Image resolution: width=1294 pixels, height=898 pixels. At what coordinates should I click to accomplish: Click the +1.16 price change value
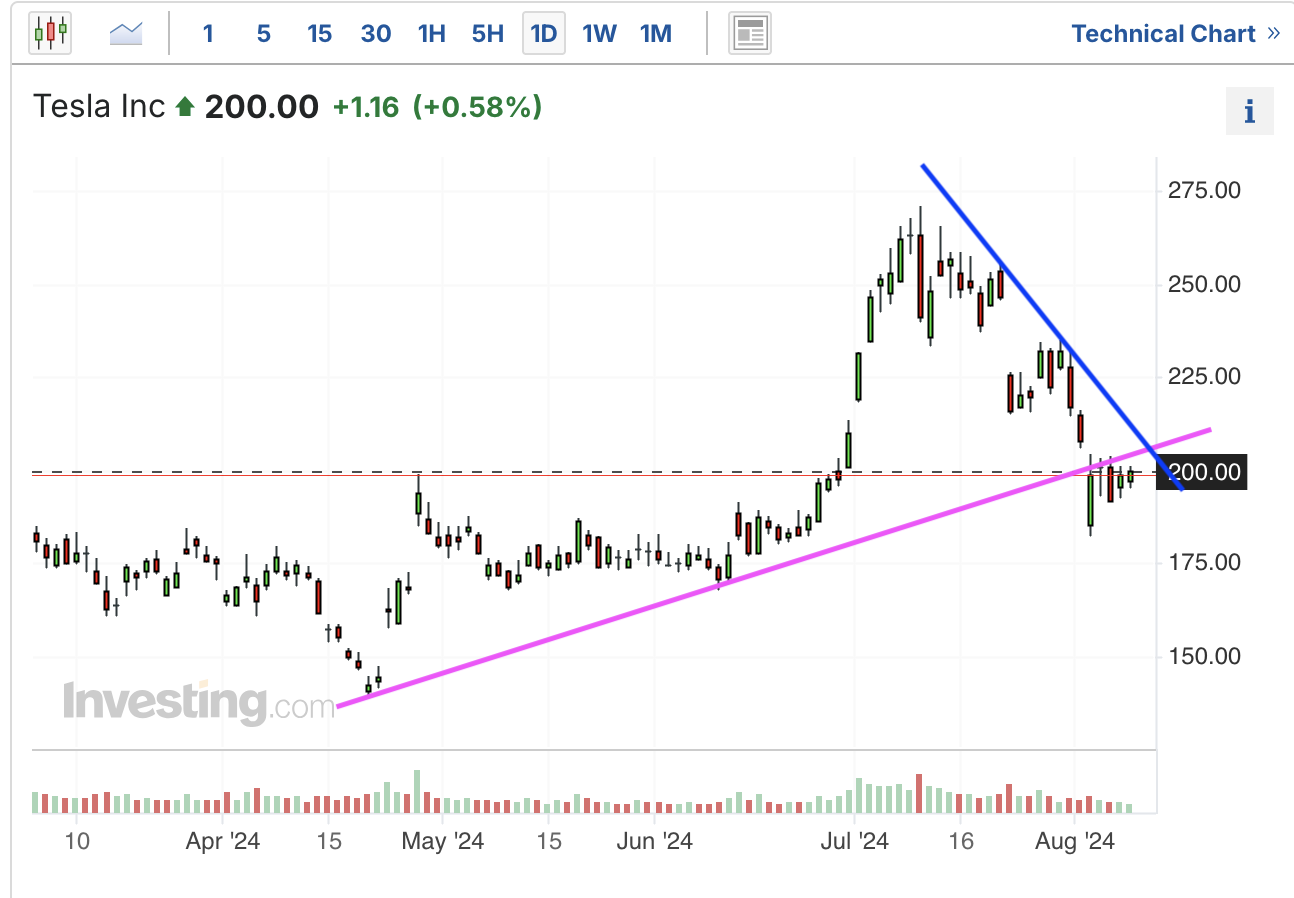(x=366, y=106)
